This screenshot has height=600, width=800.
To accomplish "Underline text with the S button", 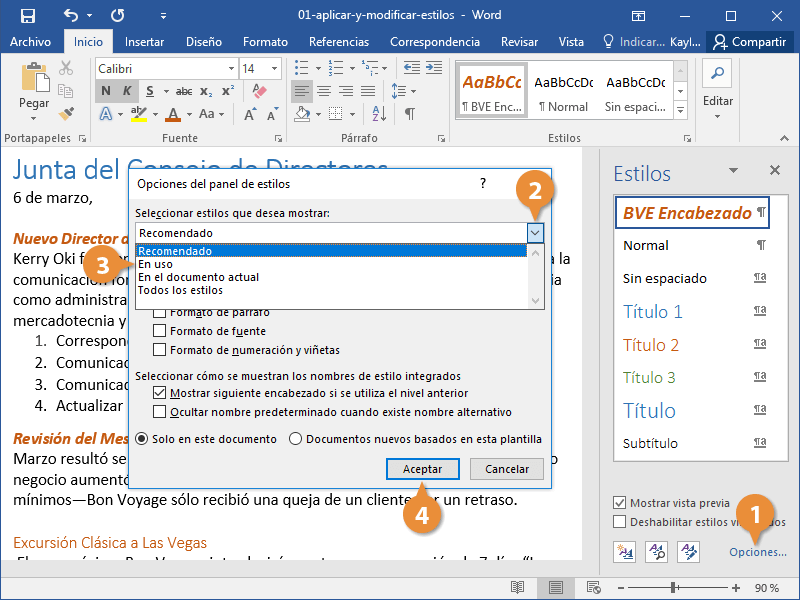I will [149, 91].
